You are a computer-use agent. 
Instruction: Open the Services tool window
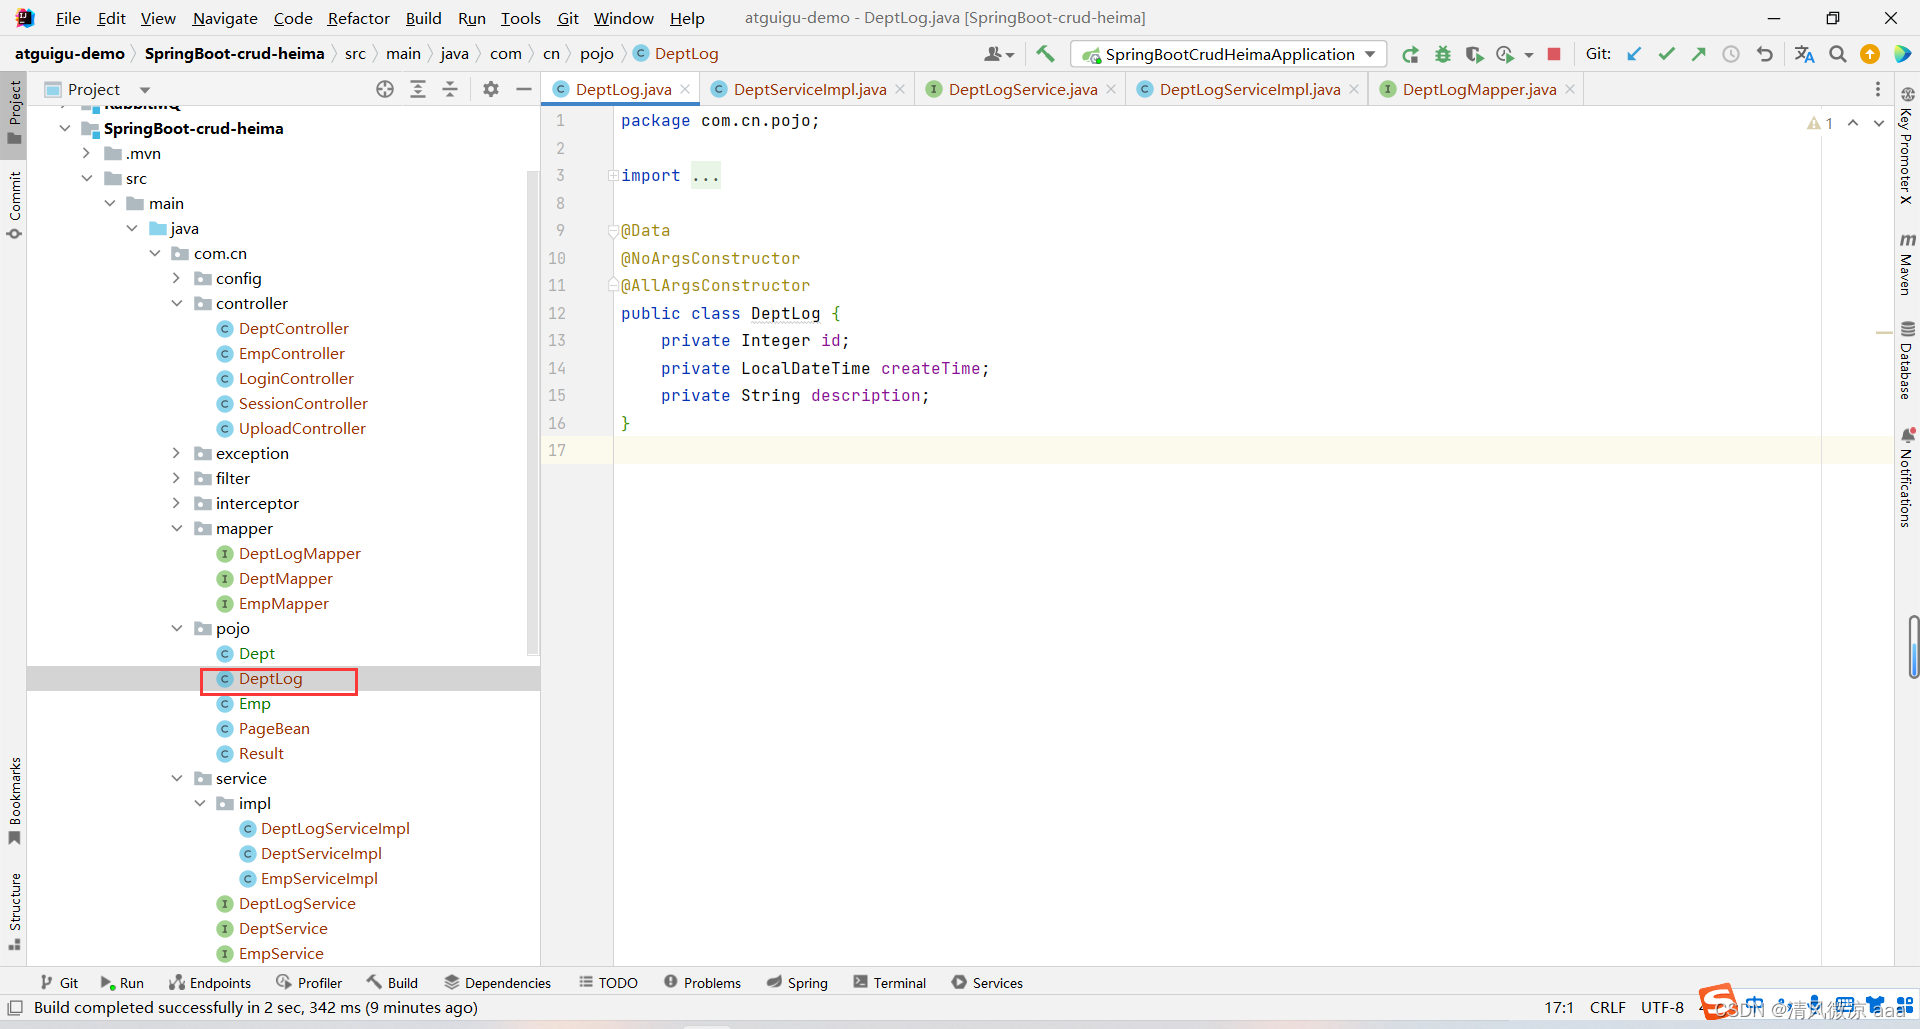tap(987, 983)
